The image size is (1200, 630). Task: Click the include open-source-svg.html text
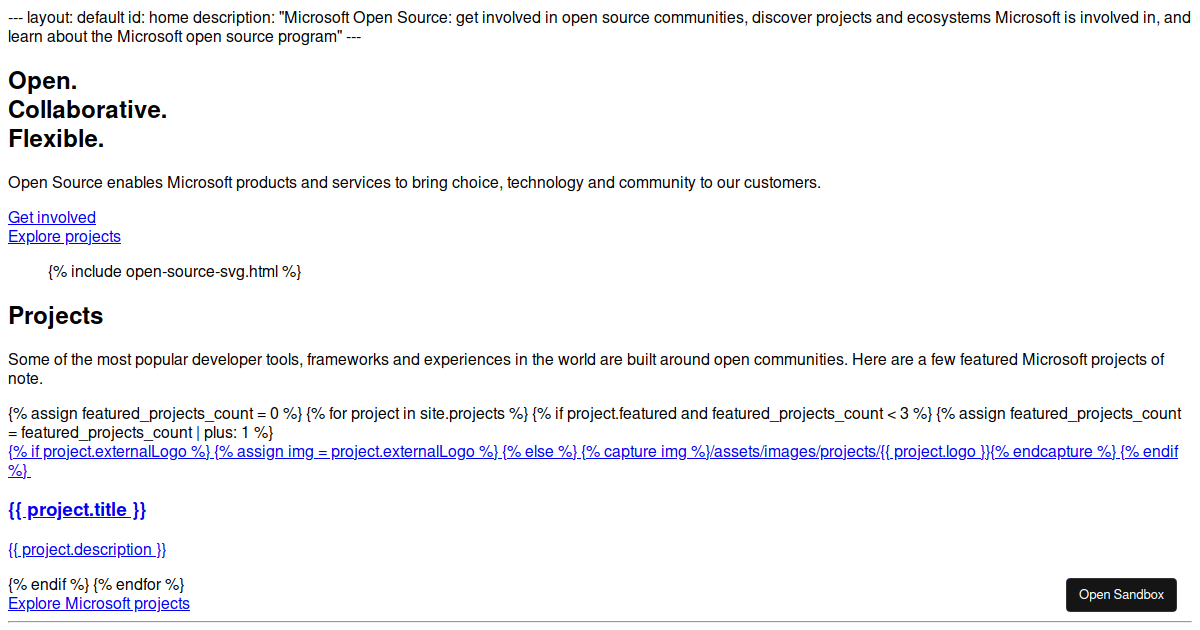(x=173, y=270)
